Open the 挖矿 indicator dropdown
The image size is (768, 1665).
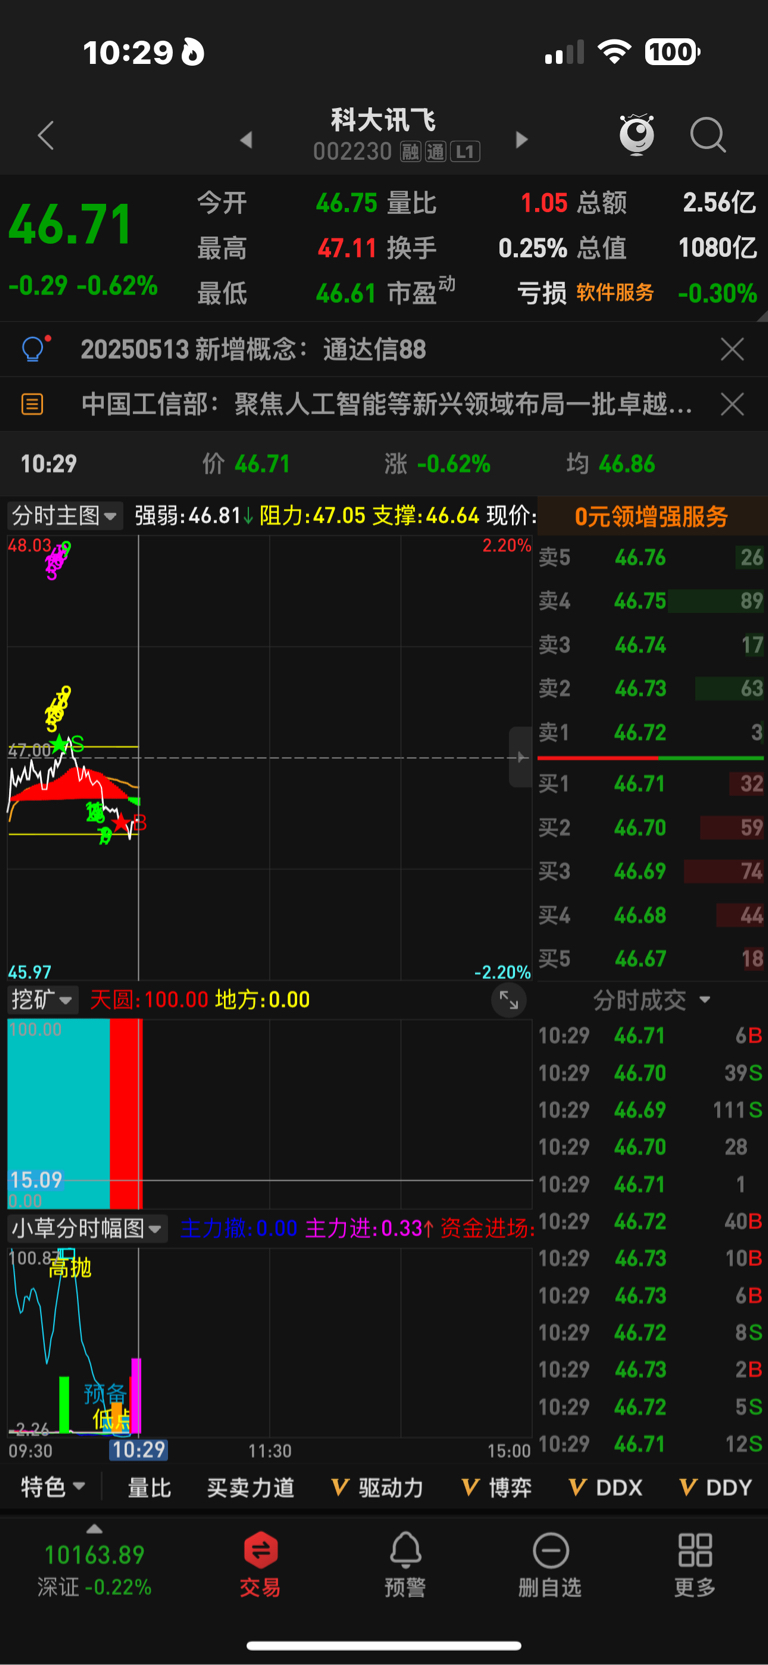(42, 999)
